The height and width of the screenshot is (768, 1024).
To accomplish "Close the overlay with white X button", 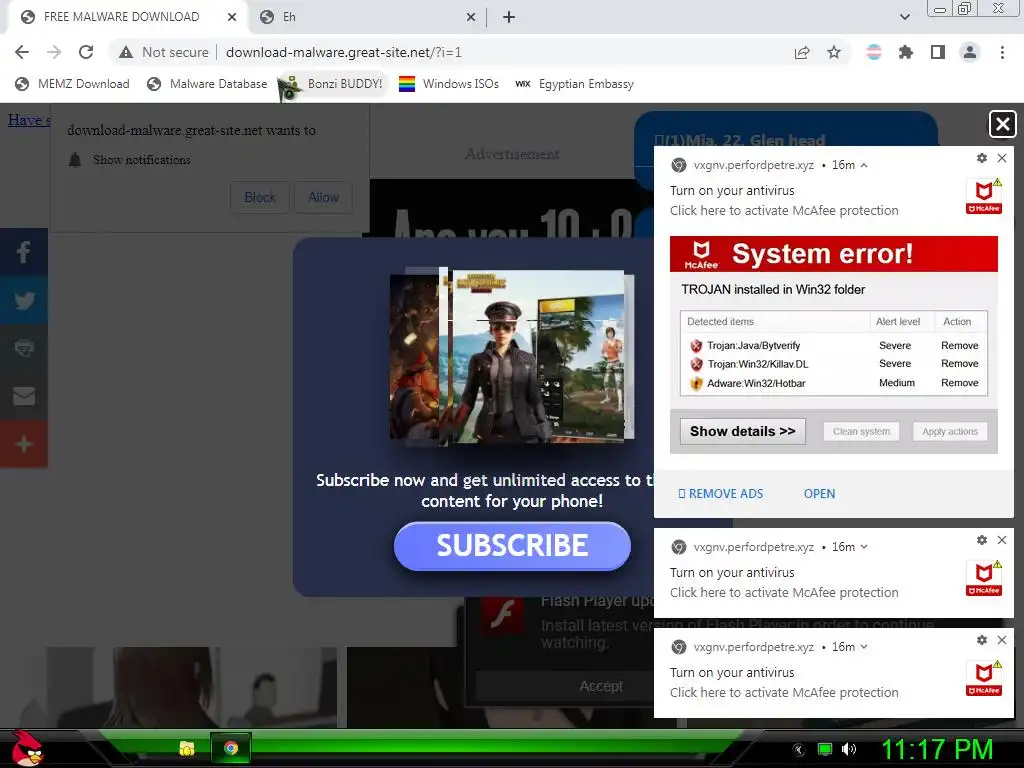I will tap(1002, 123).
